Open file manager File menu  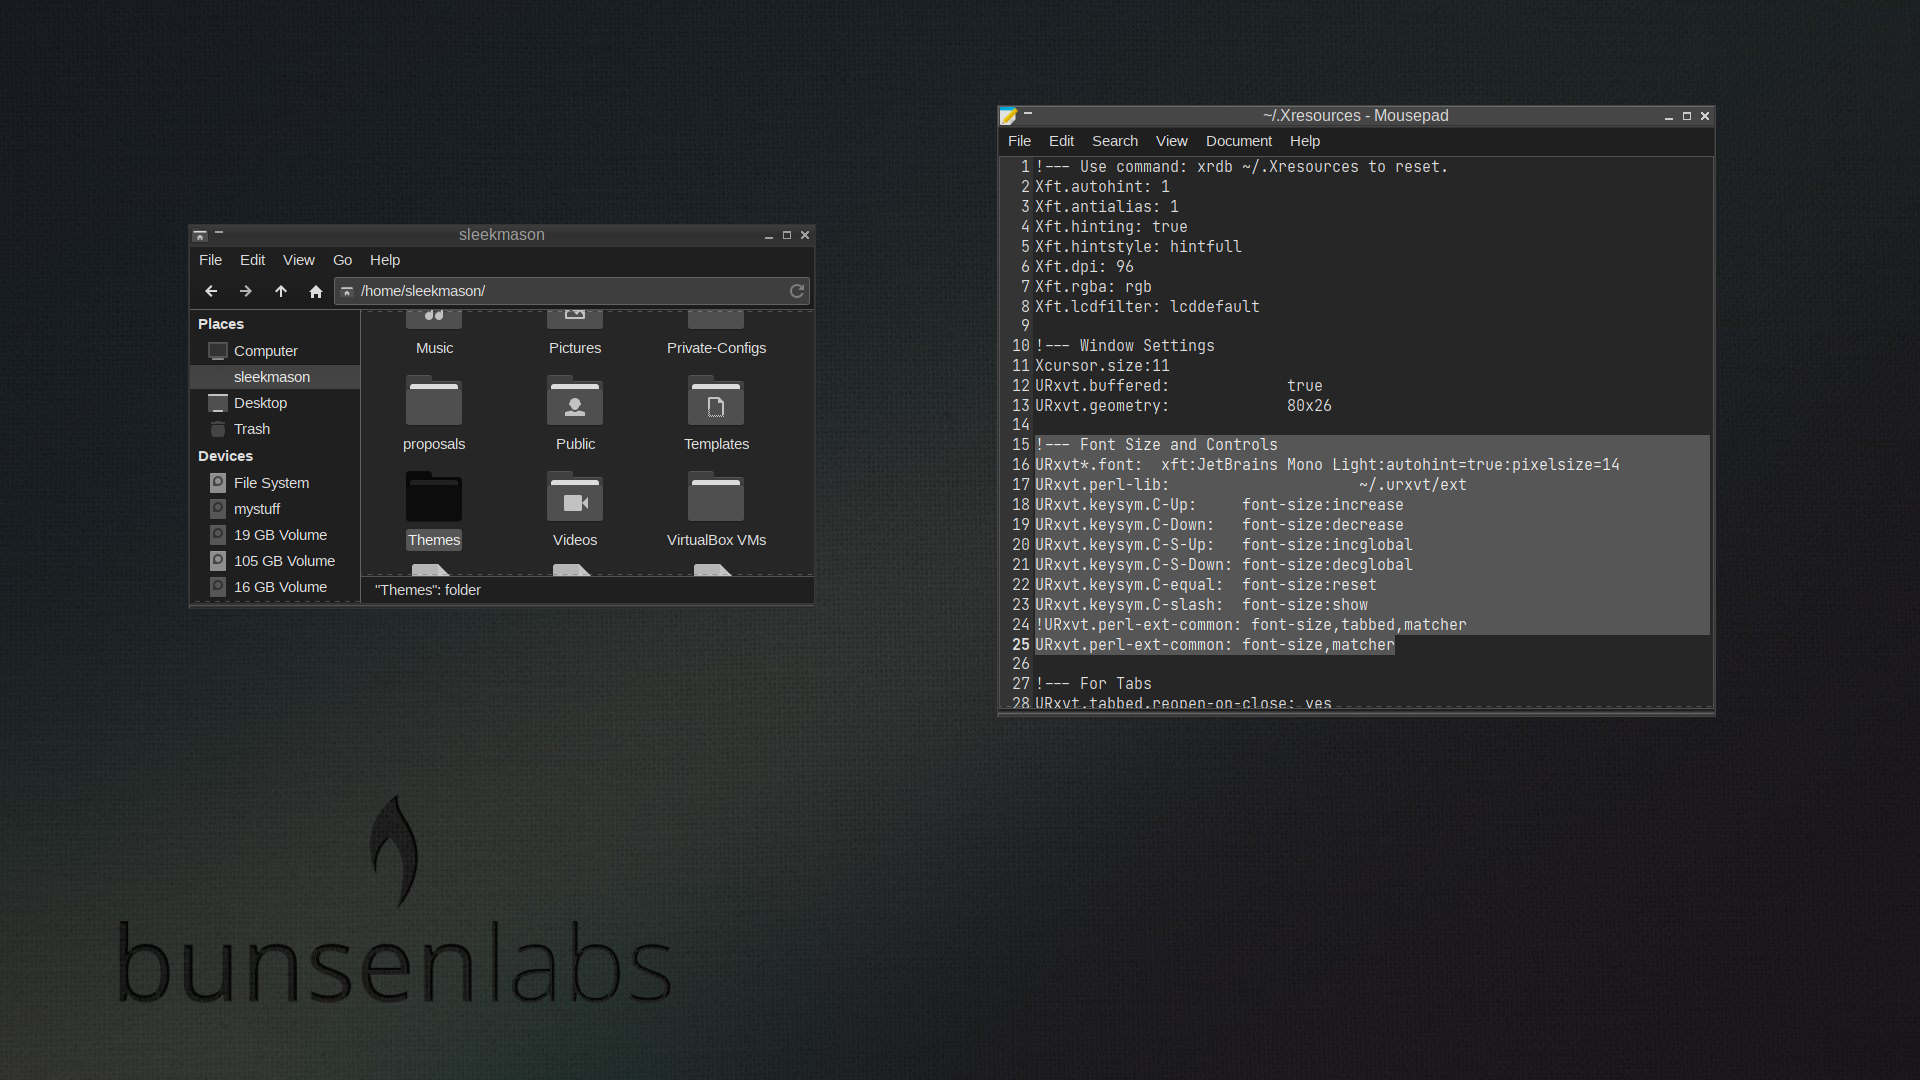211,260
